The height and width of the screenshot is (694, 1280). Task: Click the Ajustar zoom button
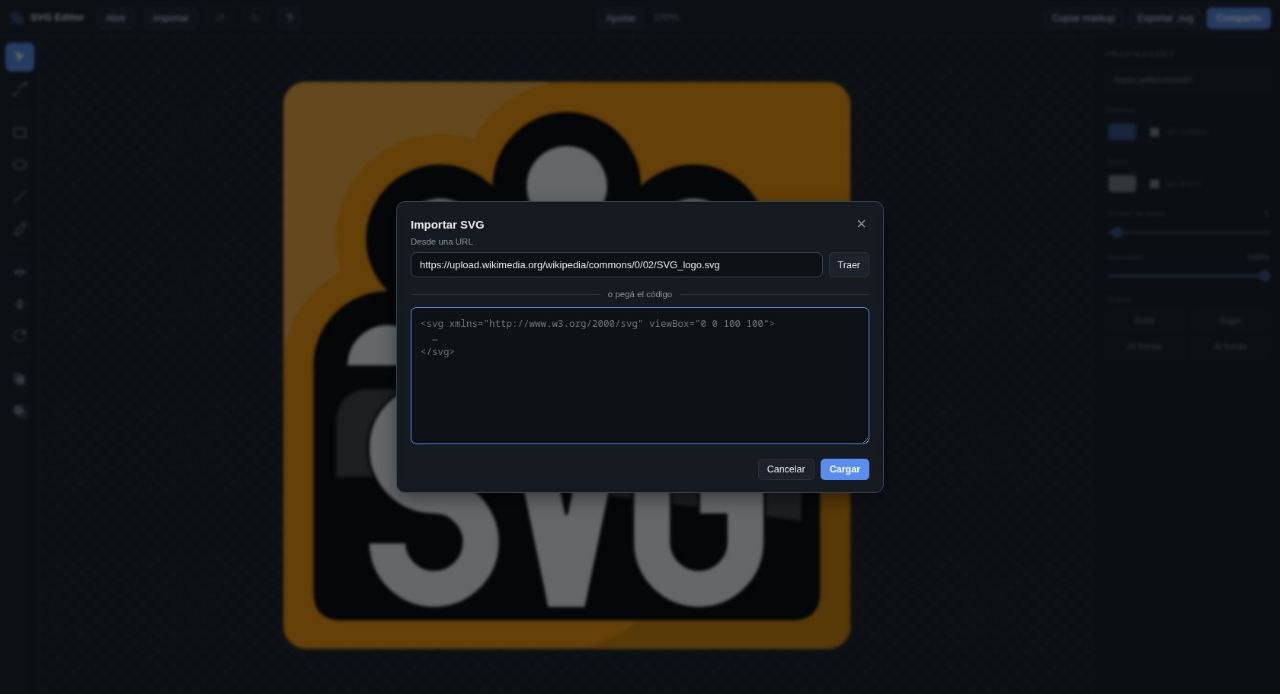tap(620, 18)
